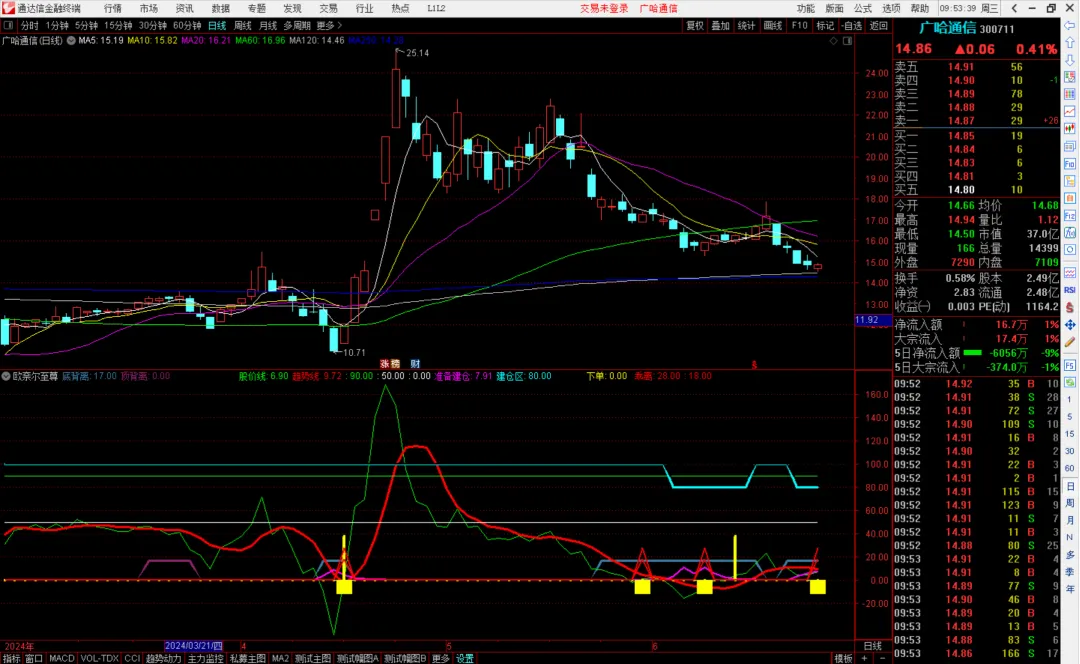Select the 主力监控 indicator tab

(205, 658)
